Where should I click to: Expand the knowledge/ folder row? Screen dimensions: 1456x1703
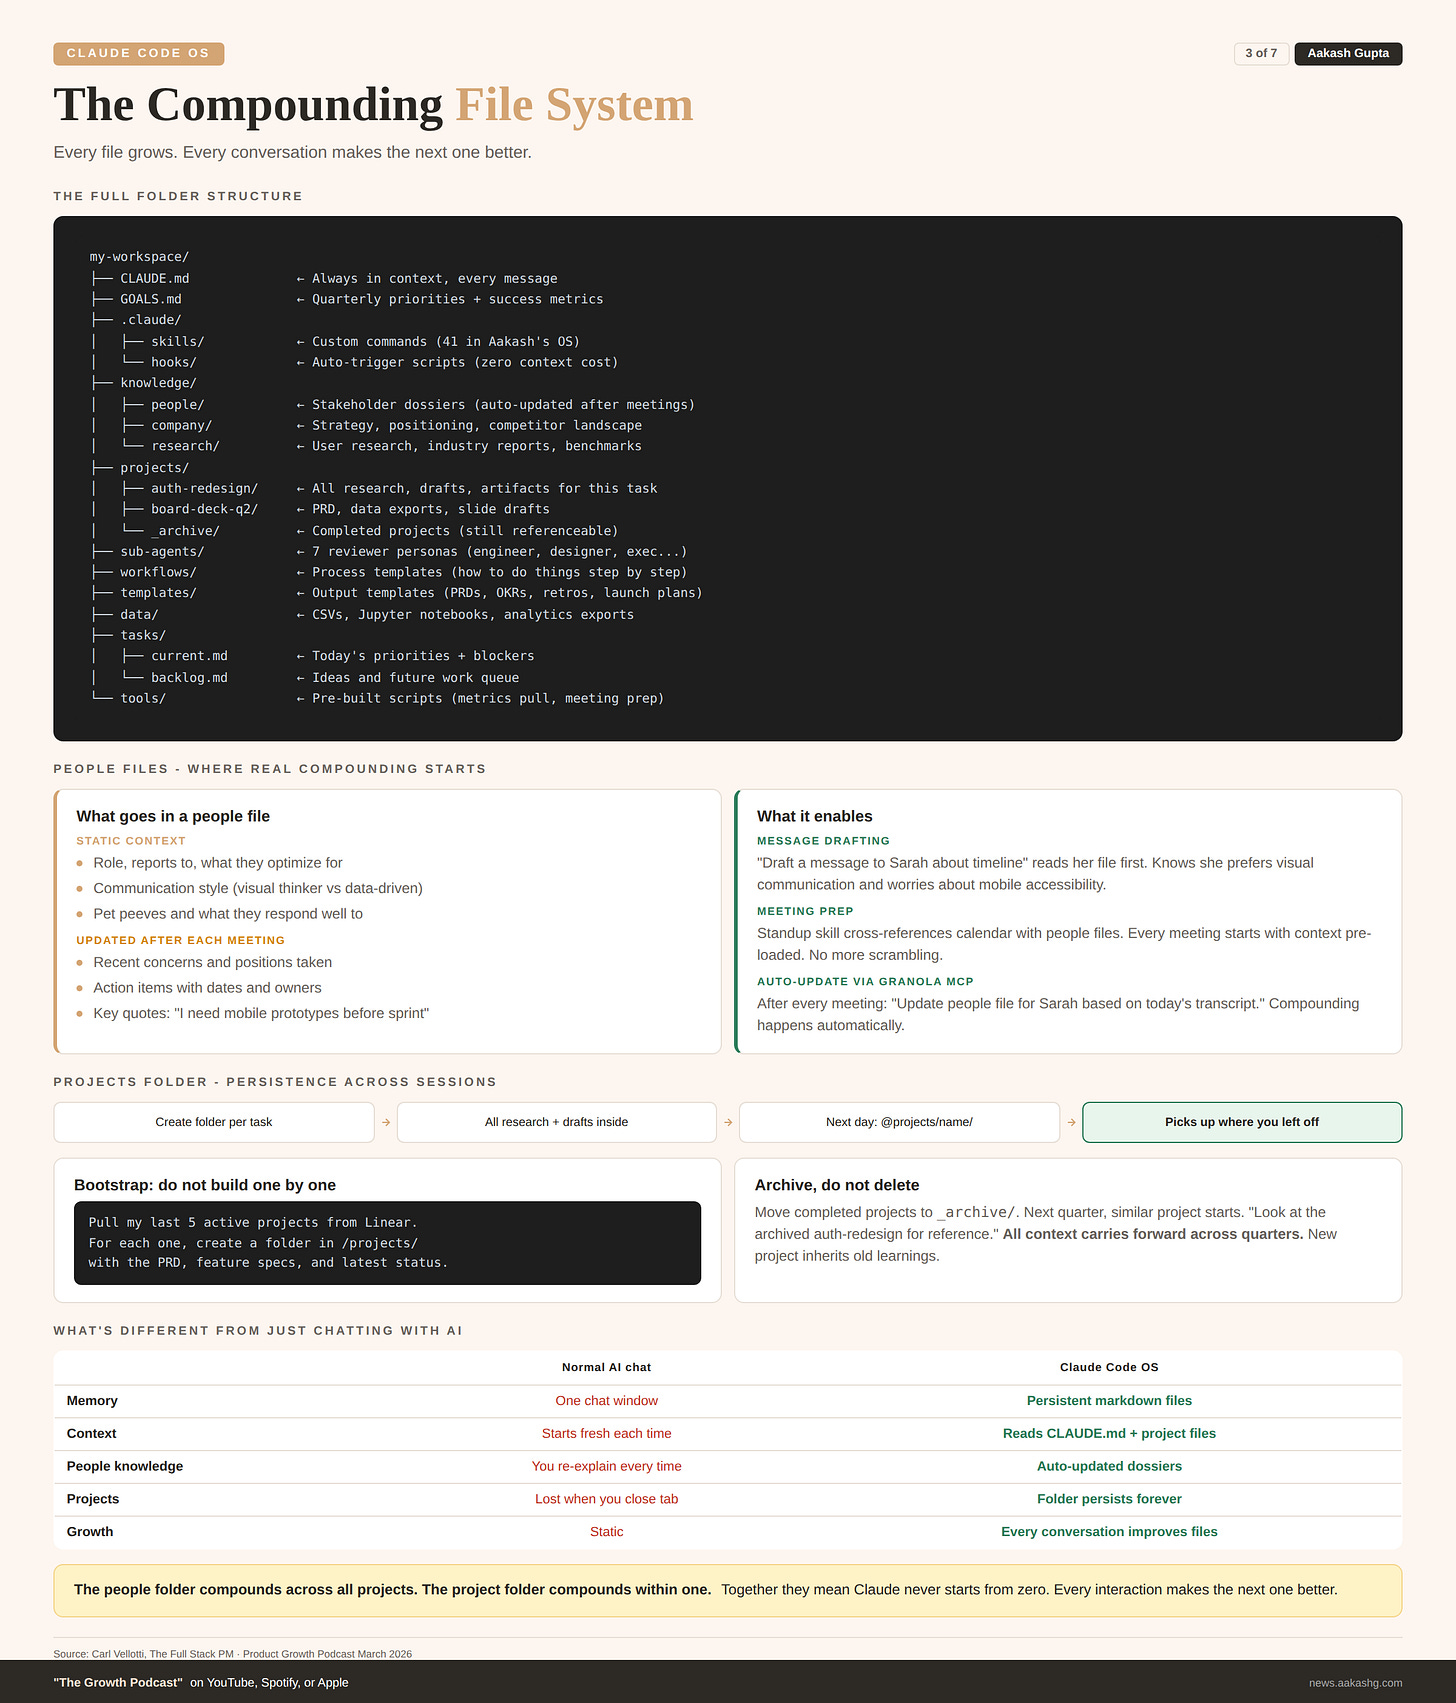click(159, 383)
